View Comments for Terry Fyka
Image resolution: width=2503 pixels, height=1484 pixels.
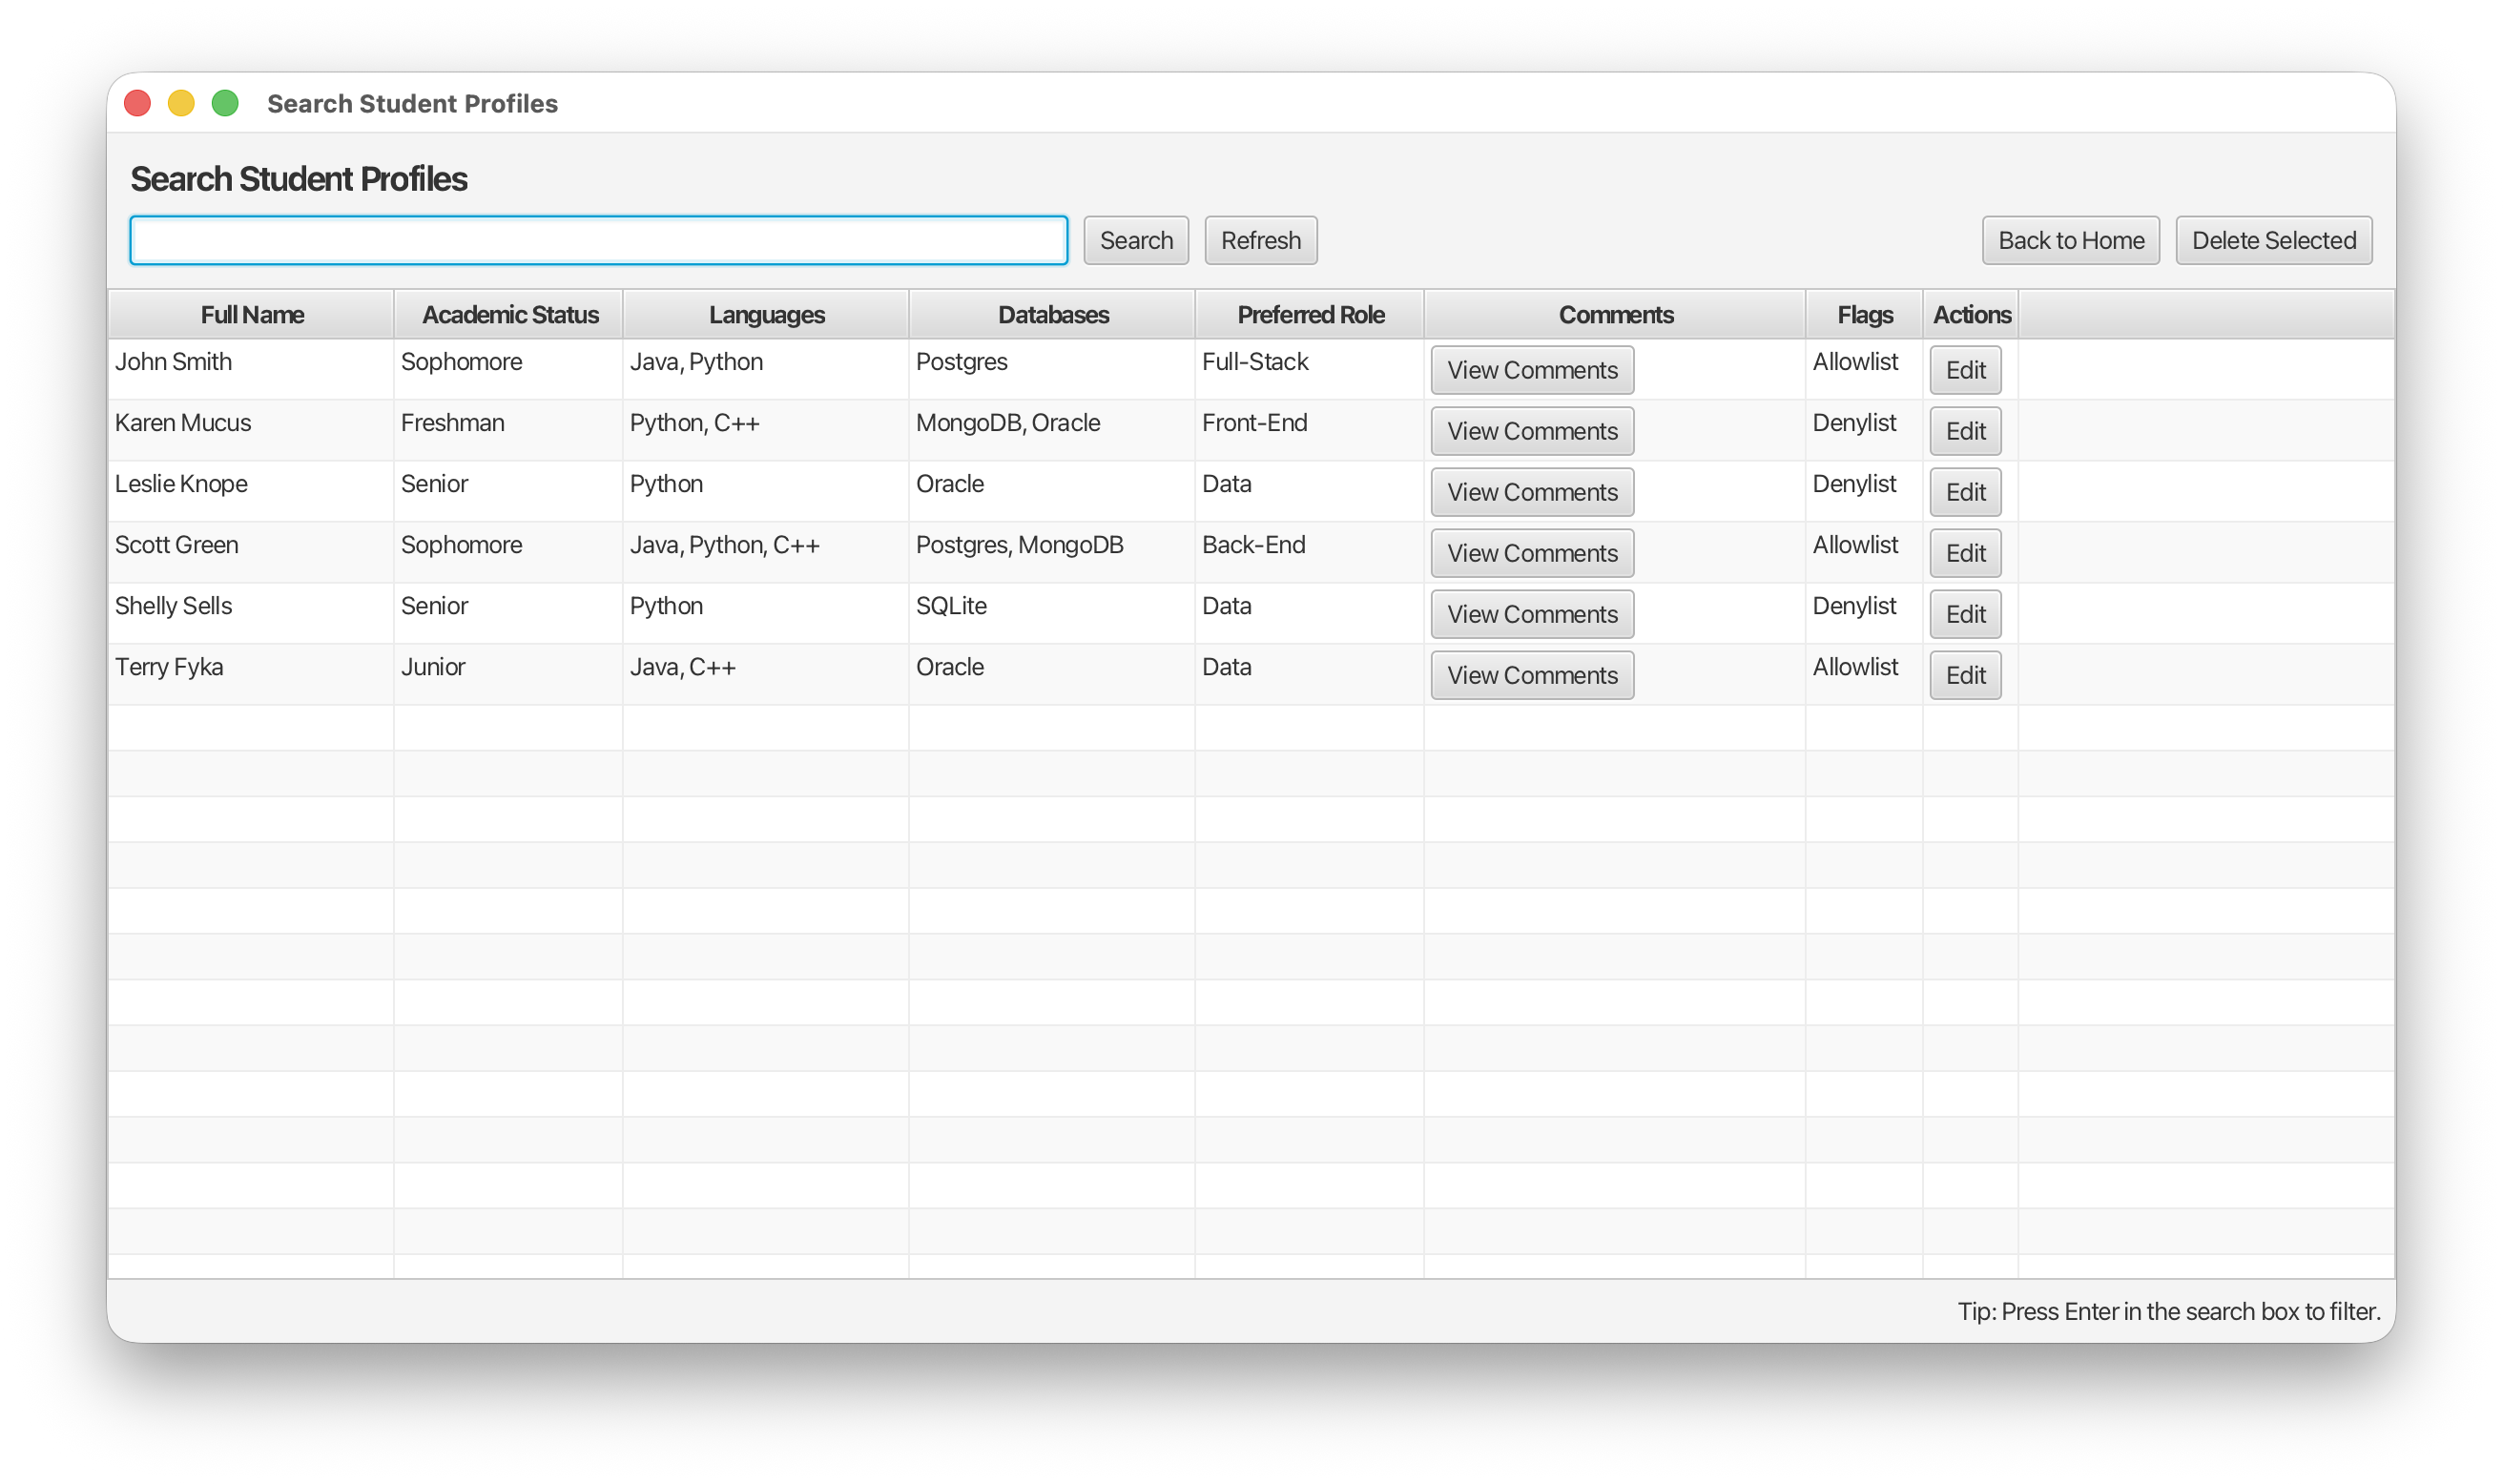pos(1531,675)
